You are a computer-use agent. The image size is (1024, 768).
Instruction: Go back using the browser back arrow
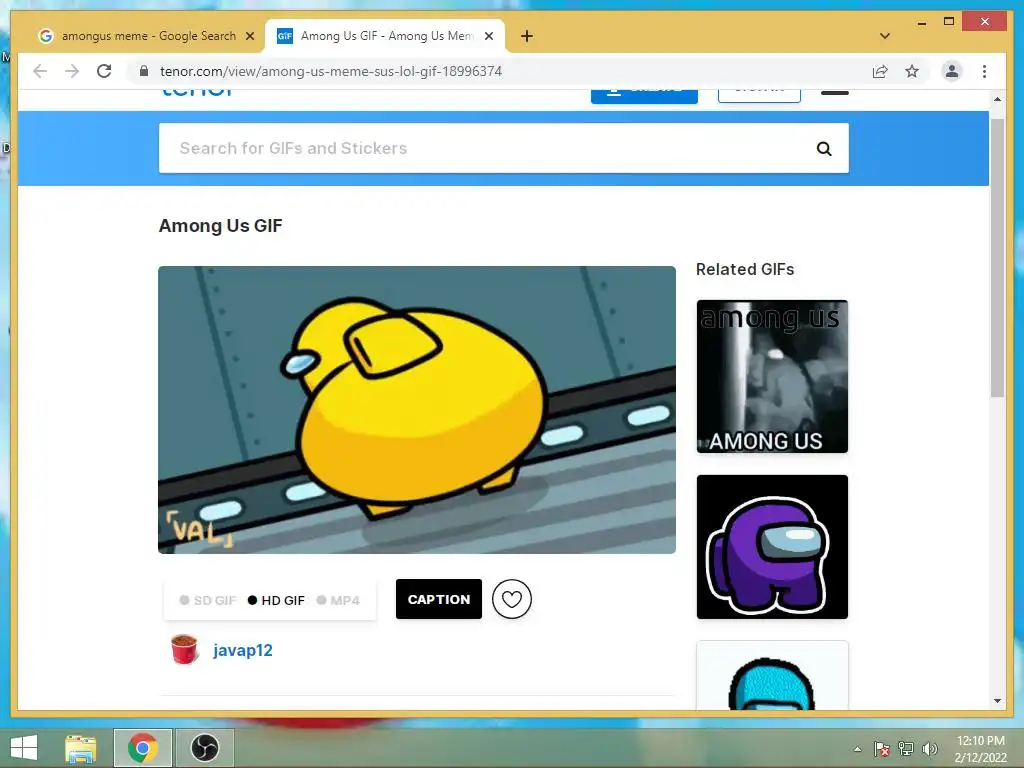40,71
